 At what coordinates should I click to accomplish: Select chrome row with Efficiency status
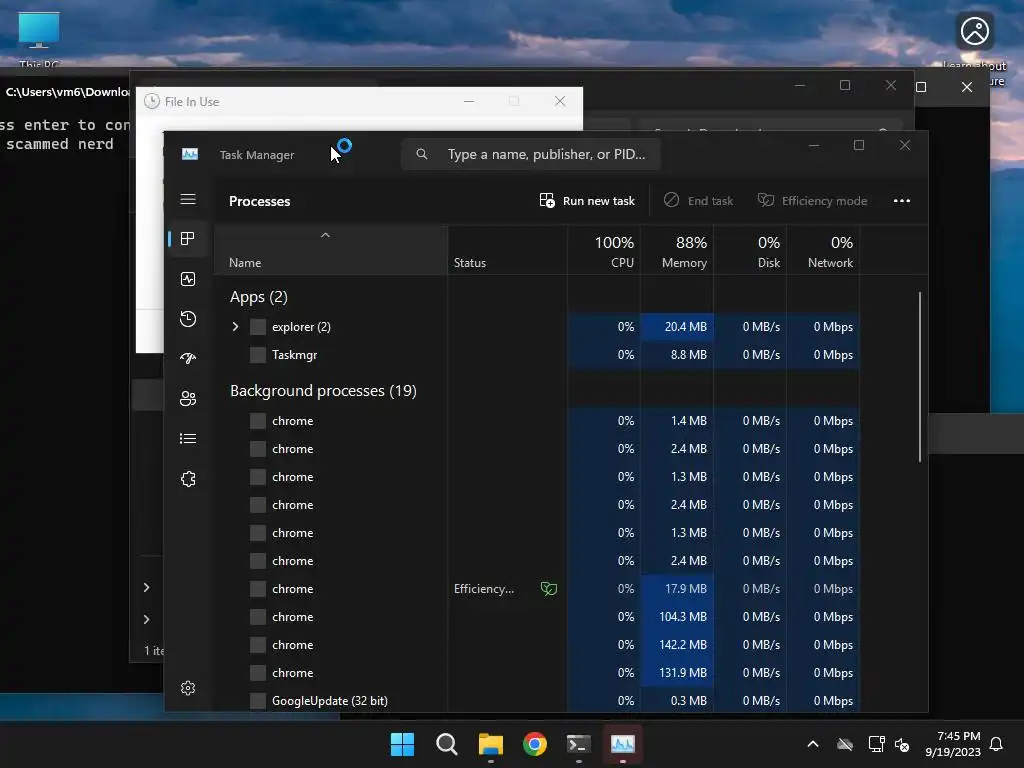click(x=537, y=589)
